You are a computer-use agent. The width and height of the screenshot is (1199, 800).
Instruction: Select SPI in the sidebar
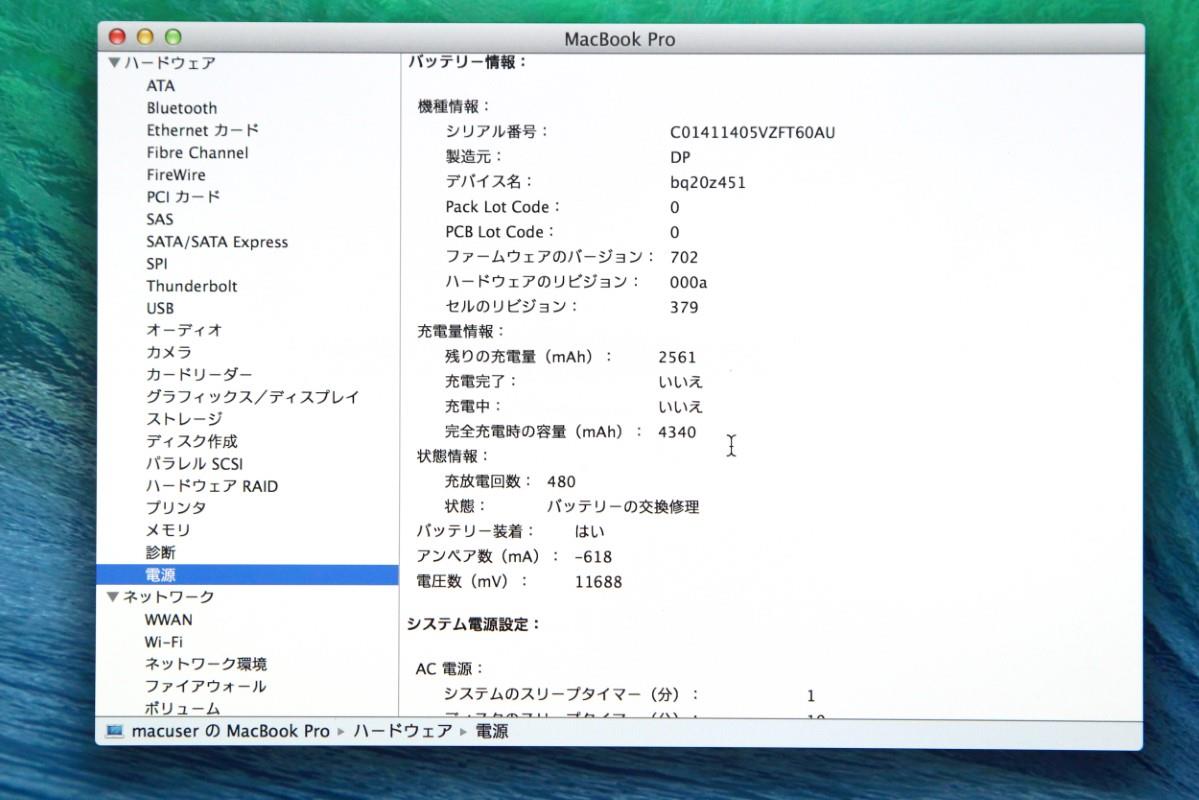point(157,264)
